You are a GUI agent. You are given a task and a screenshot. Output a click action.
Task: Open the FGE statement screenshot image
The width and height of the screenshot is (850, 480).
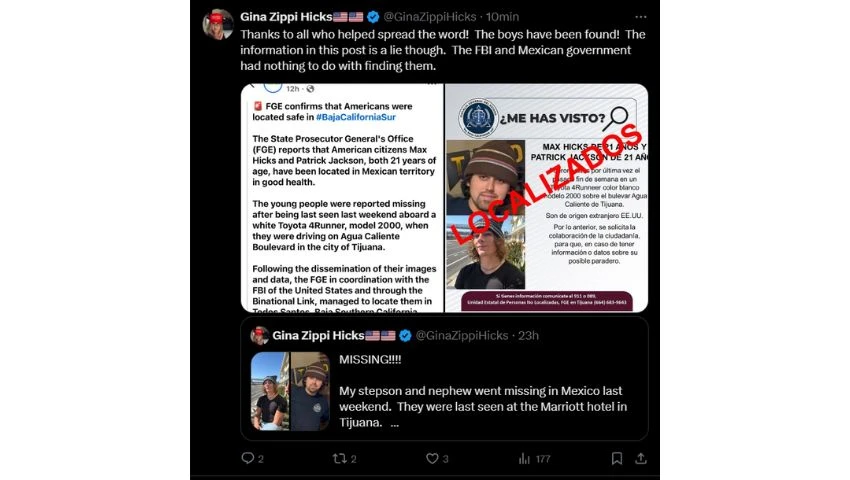click(x=342, y=198)
